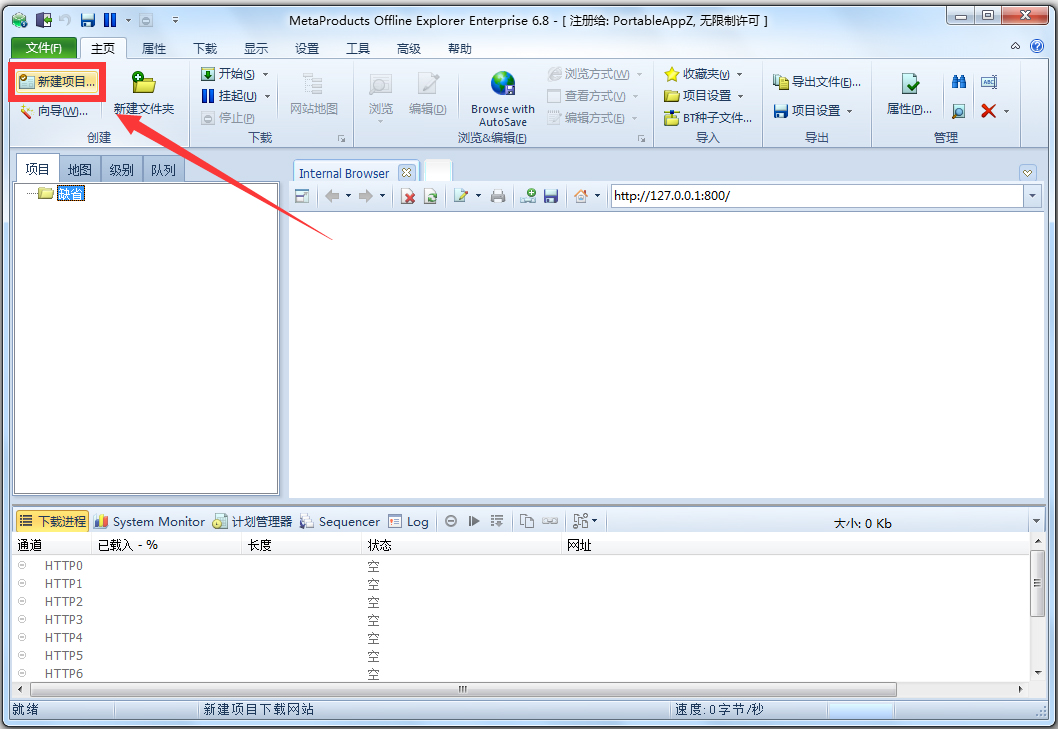Click the 新建项目 (New Project) button

click(x=58, y=82)
